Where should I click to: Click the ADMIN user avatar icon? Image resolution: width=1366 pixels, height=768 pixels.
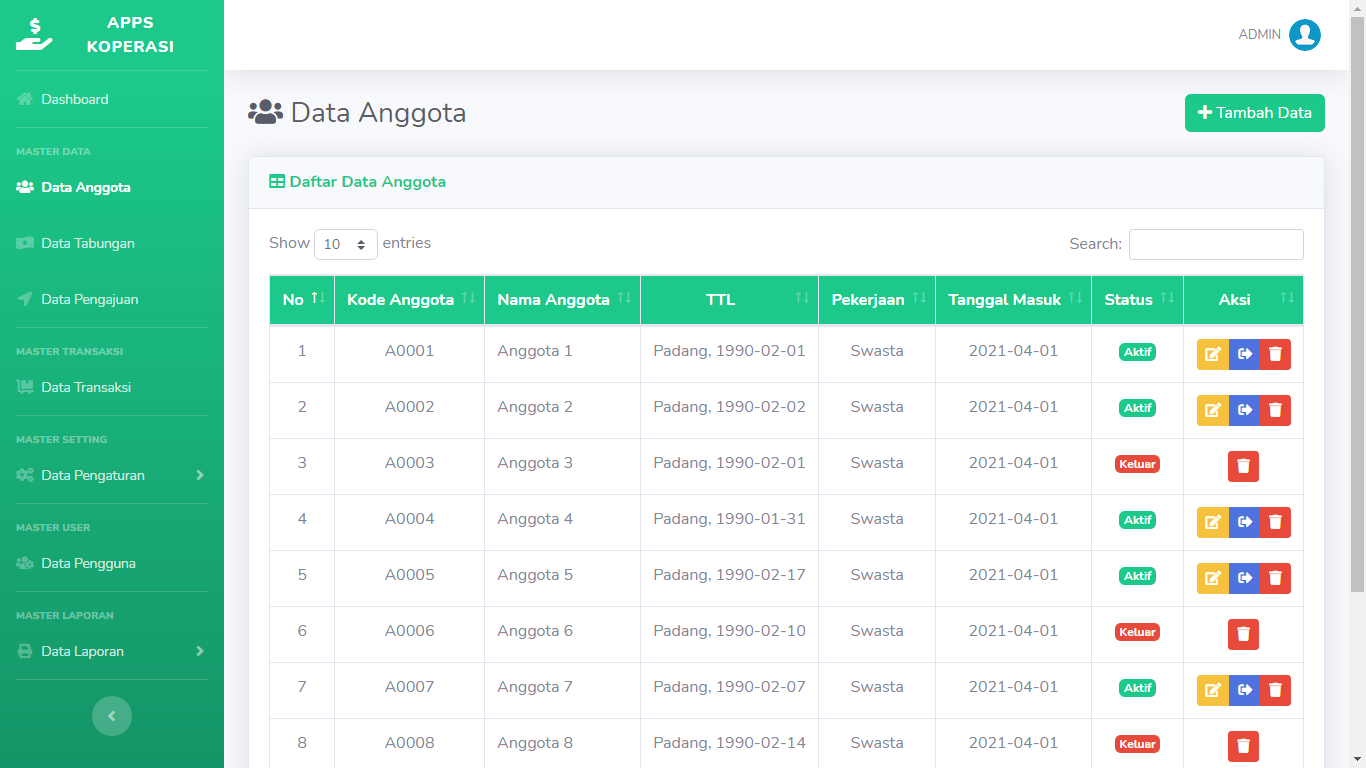1305,35
